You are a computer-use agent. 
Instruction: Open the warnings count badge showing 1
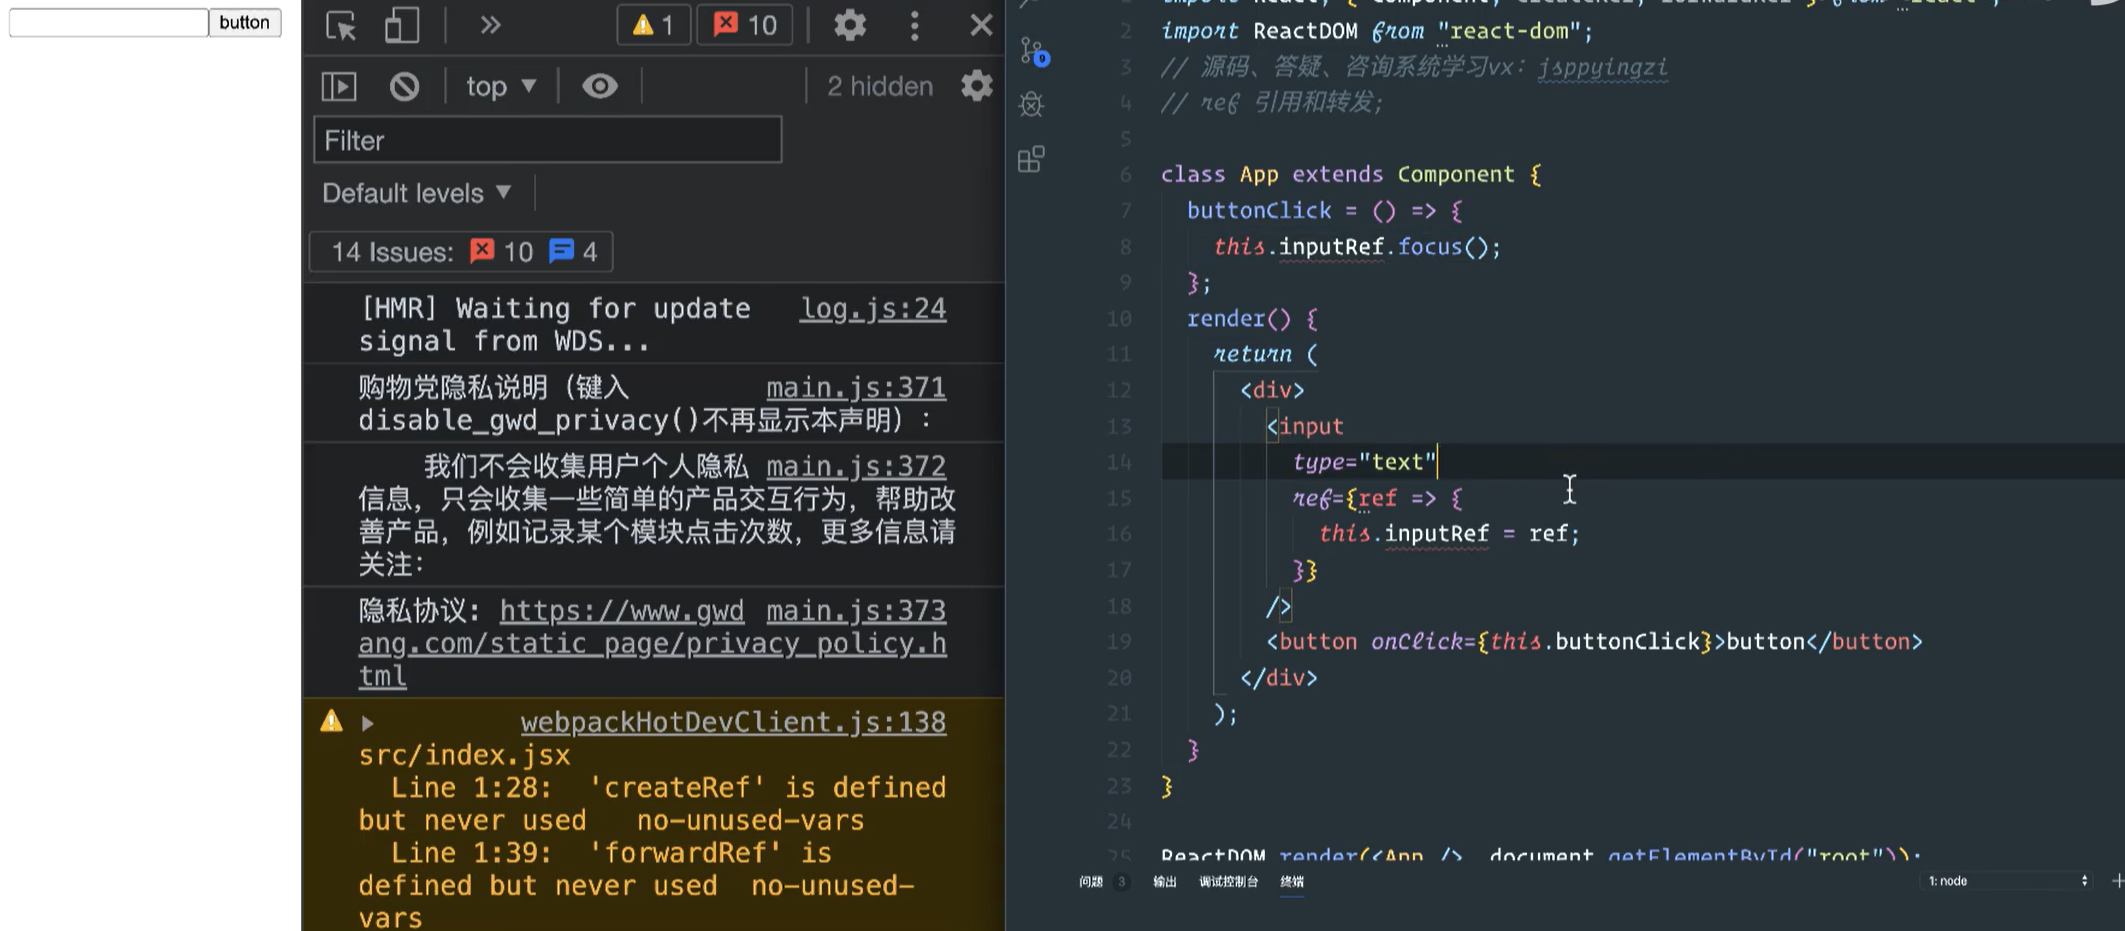point(653,25)
